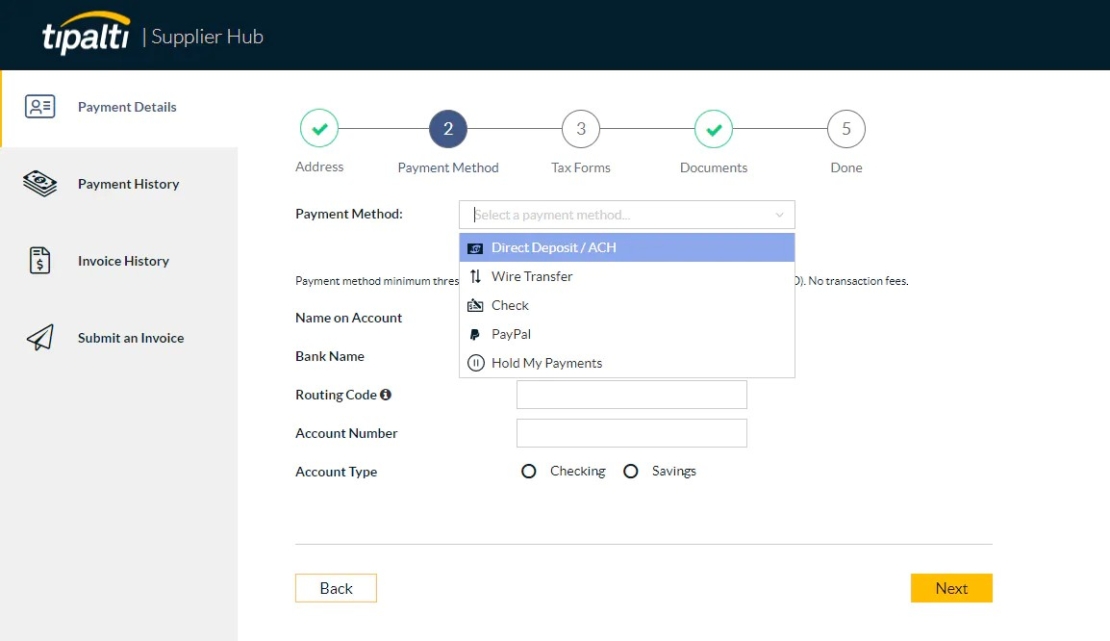Click the Tipalti logo in the header
Viewport: 1110px width, 641px height.
85,35
